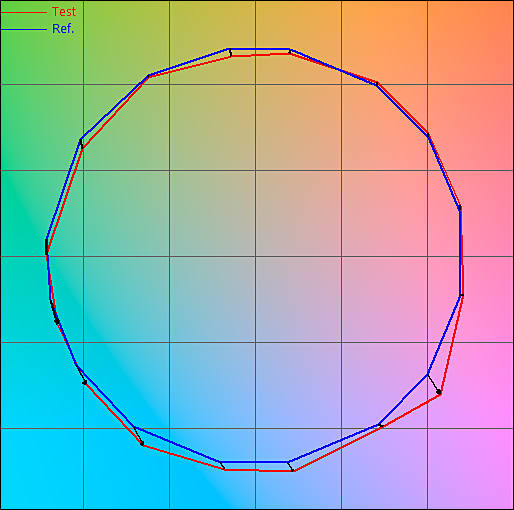Select the bottom flat blue Ref. segment
Screen dimensions: 514x510
pos(254,462)
